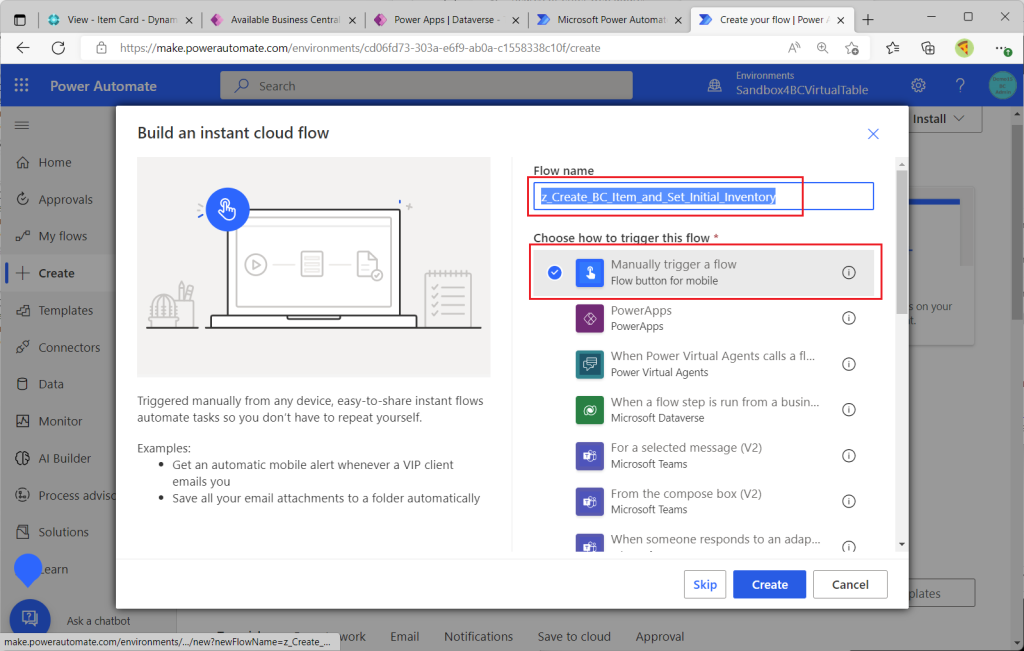Click the Email template category
Viewport: 1024px width, 651px height.
point(404,636)
